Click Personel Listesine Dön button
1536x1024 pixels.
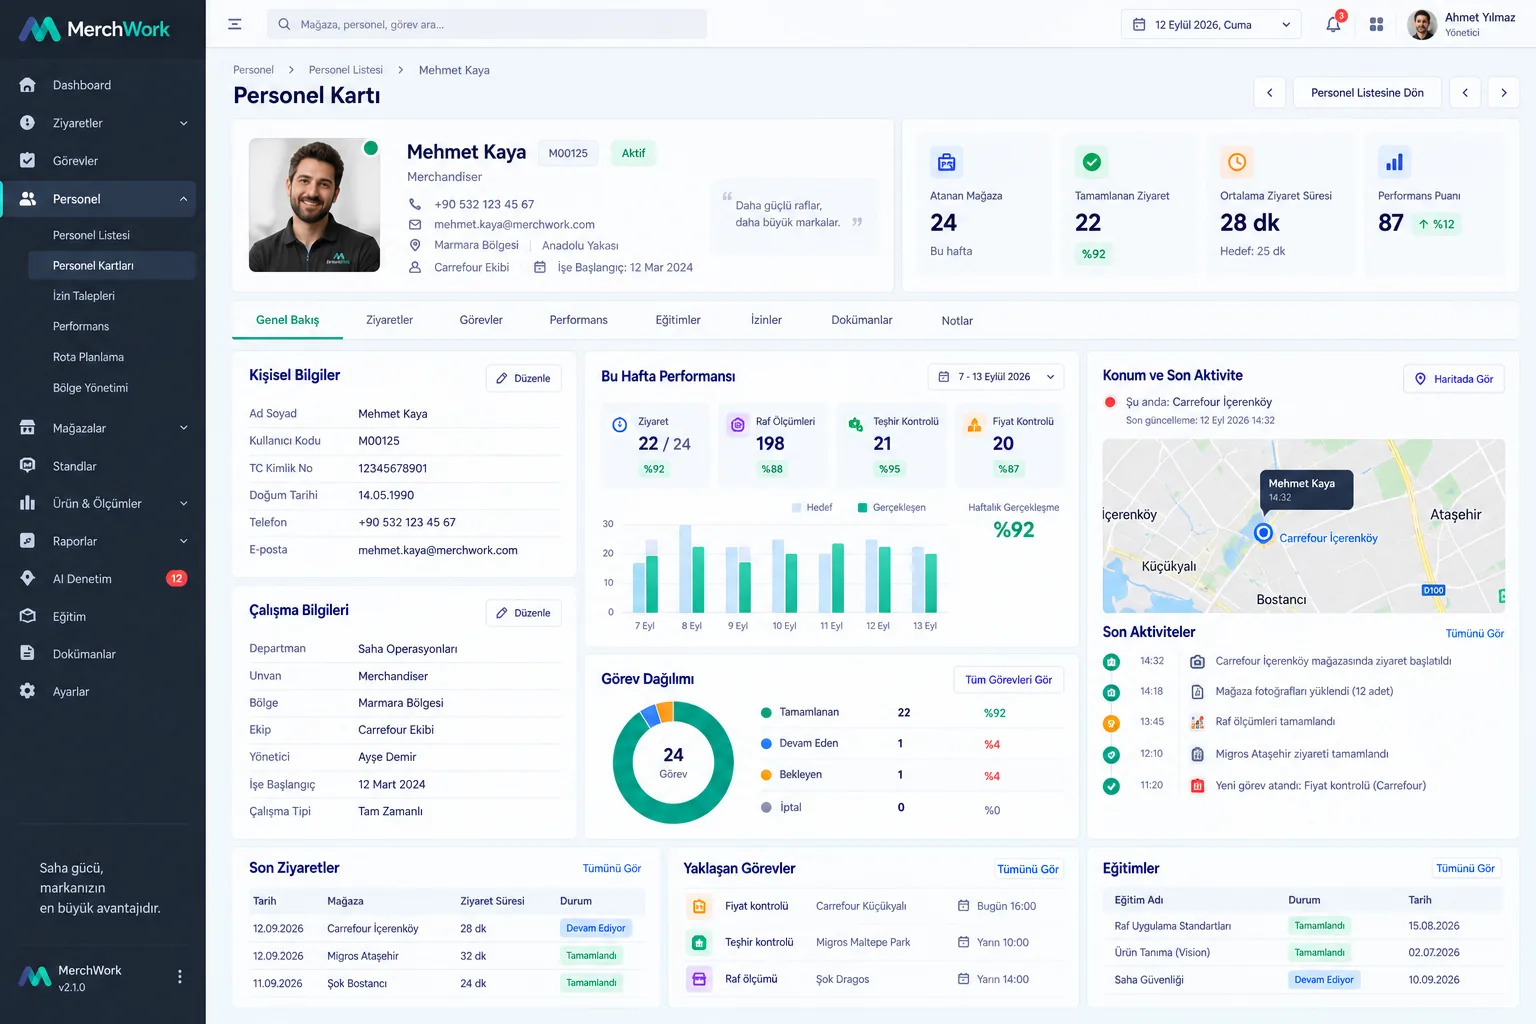click(x=1367, y=93)
